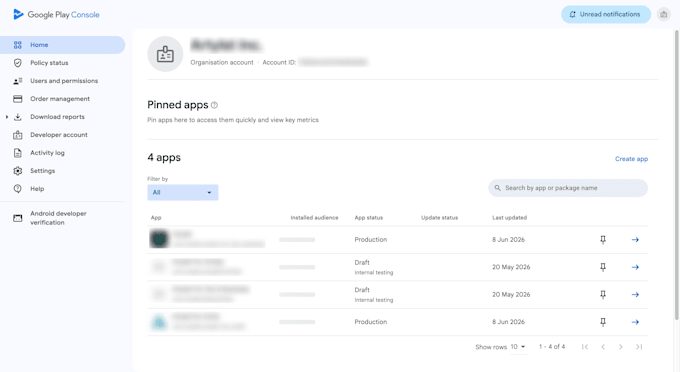Pin the second Draft app row
The width and height of the screenshot is (680, 372).
pyautogui.click(x=603, y=294)
